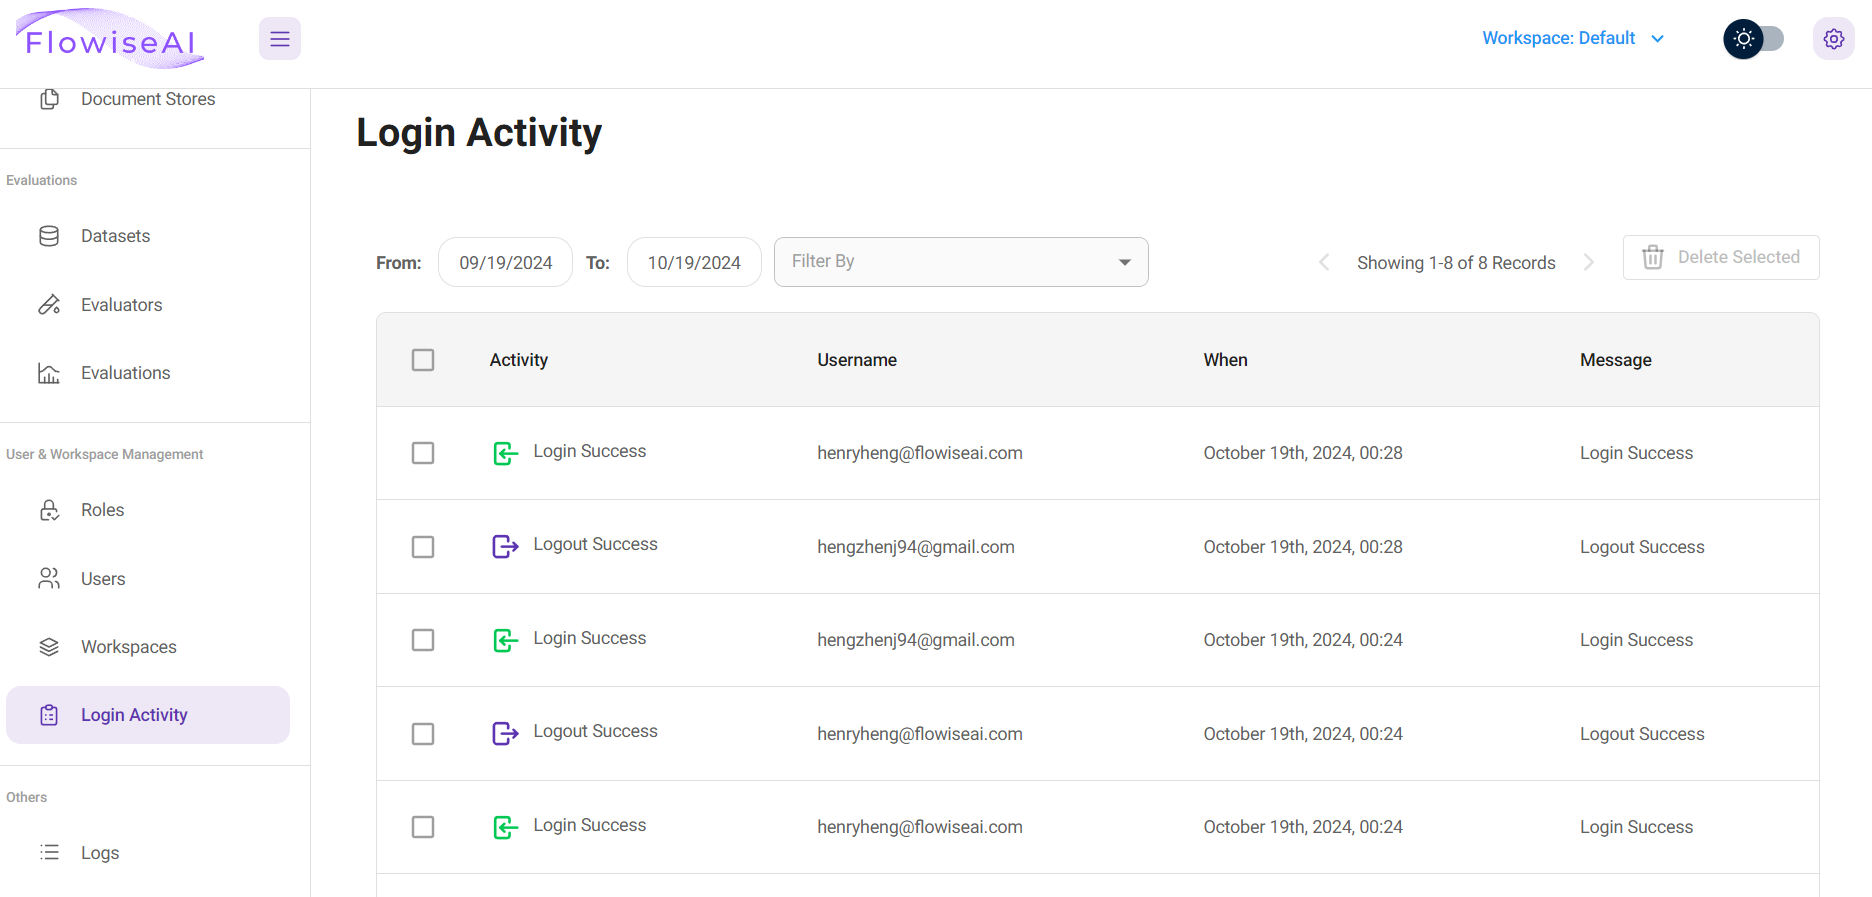
Task: Click the hamburger menu icon
Action: click(x=280, y=39)
